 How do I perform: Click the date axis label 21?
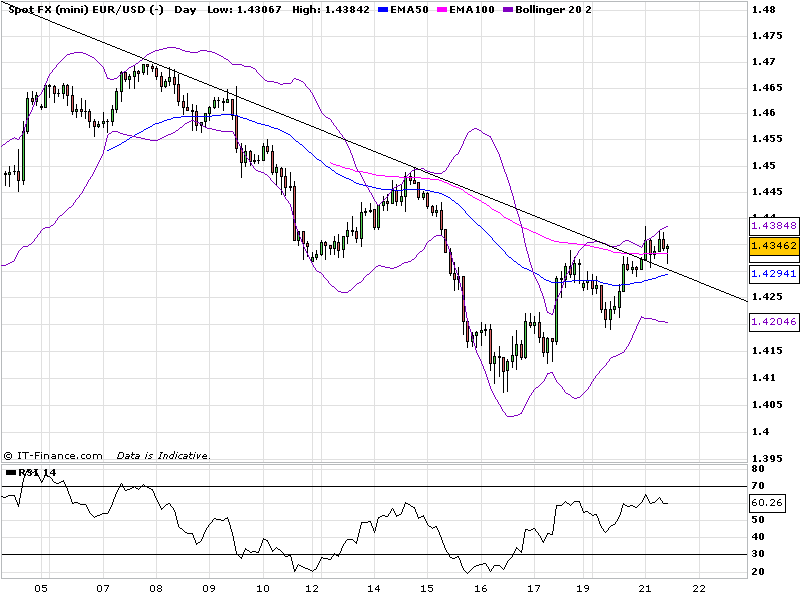tap(645, 588)
